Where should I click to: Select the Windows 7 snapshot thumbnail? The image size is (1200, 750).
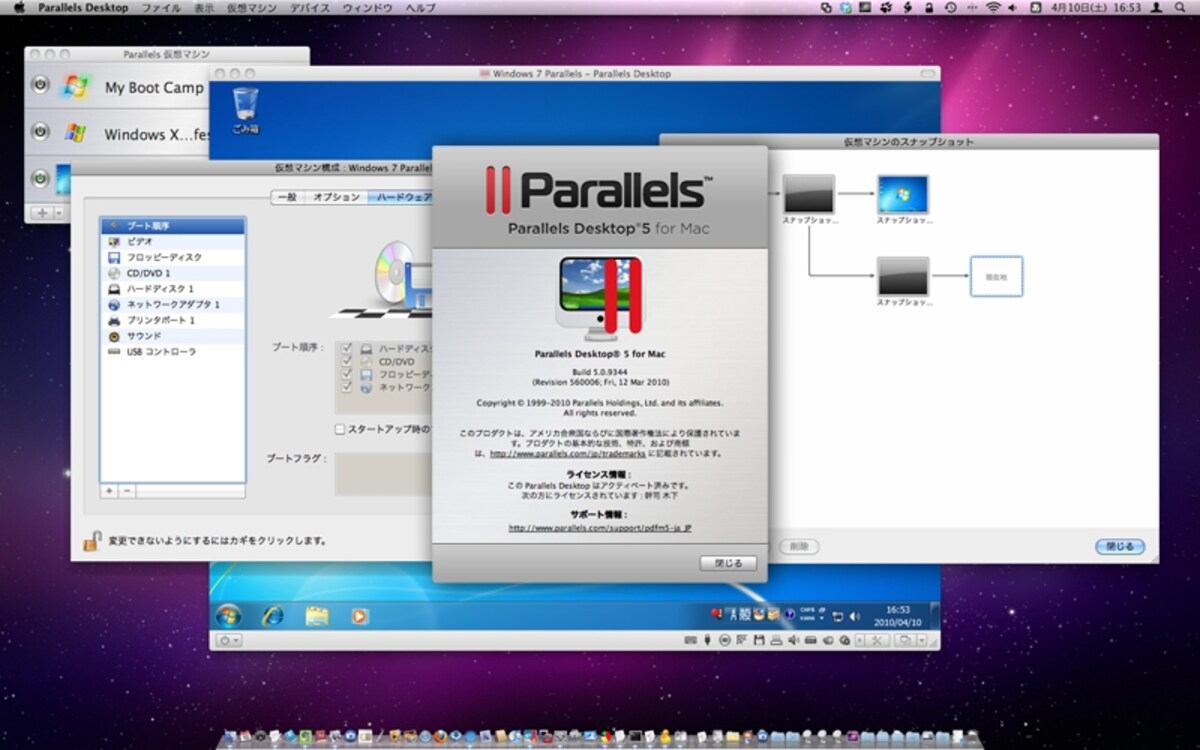pyautogui.click(x=903, y=194)
